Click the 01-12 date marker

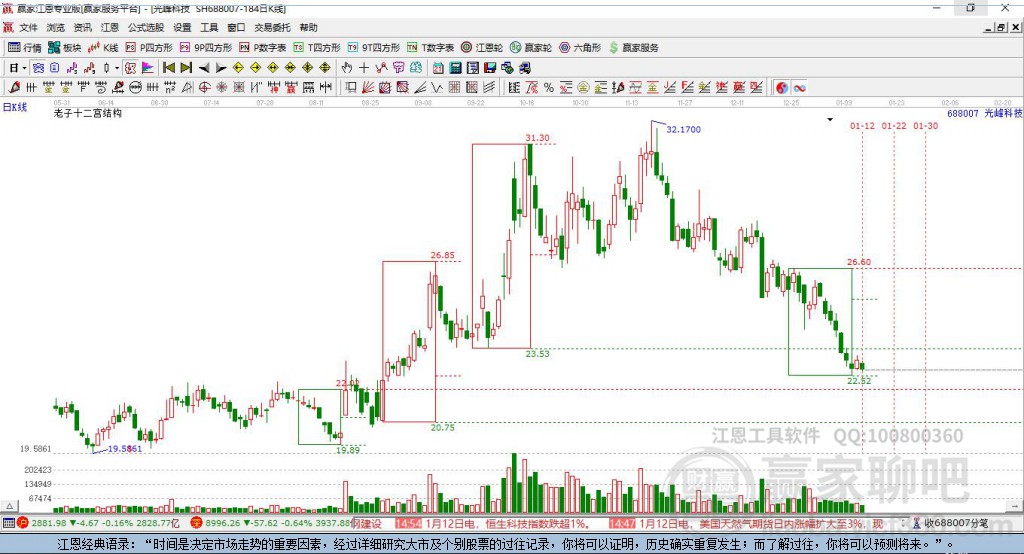(862, 126)
